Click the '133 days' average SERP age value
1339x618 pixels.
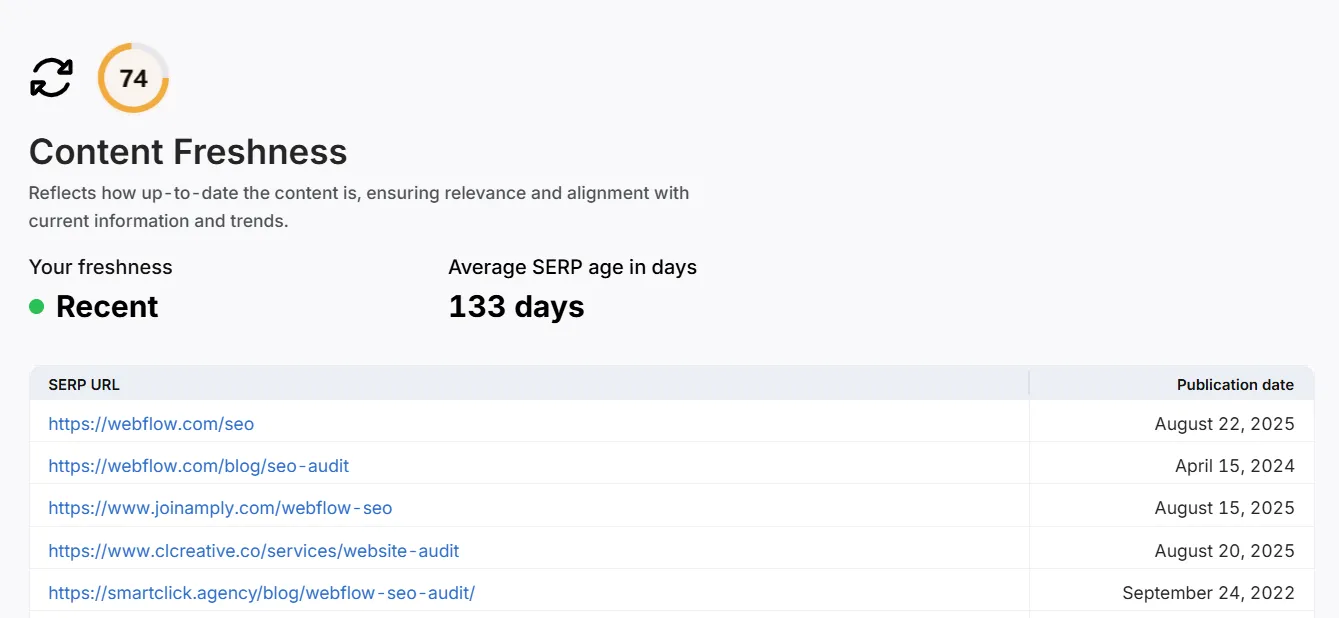(516, 306)
